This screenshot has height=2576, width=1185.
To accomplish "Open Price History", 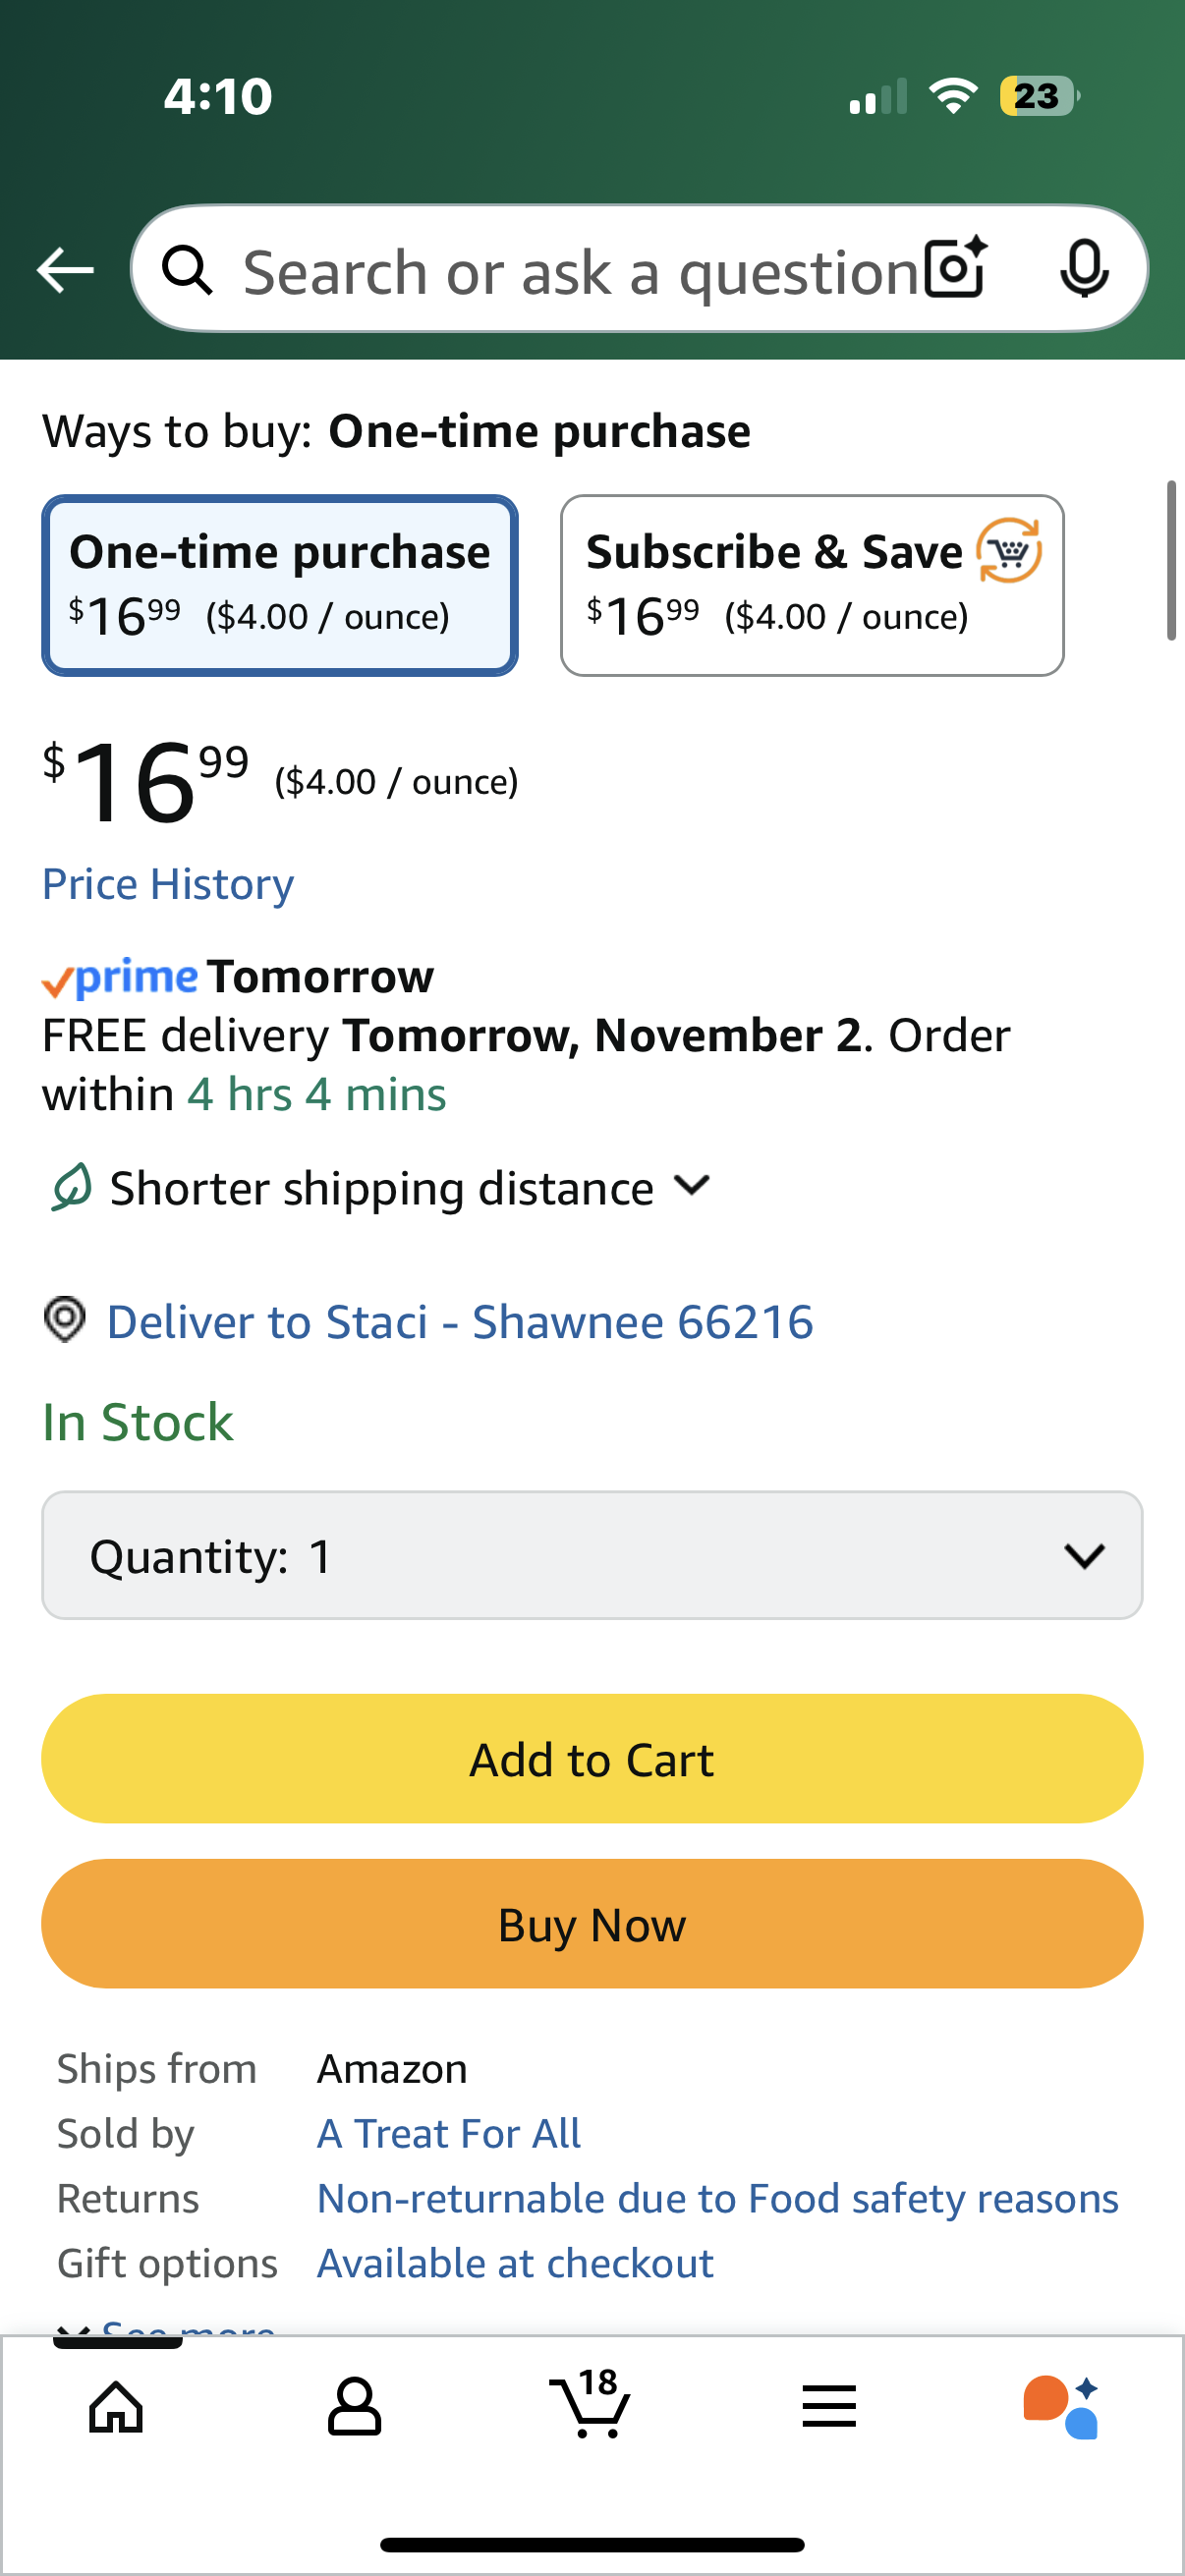I will point(167,883).
